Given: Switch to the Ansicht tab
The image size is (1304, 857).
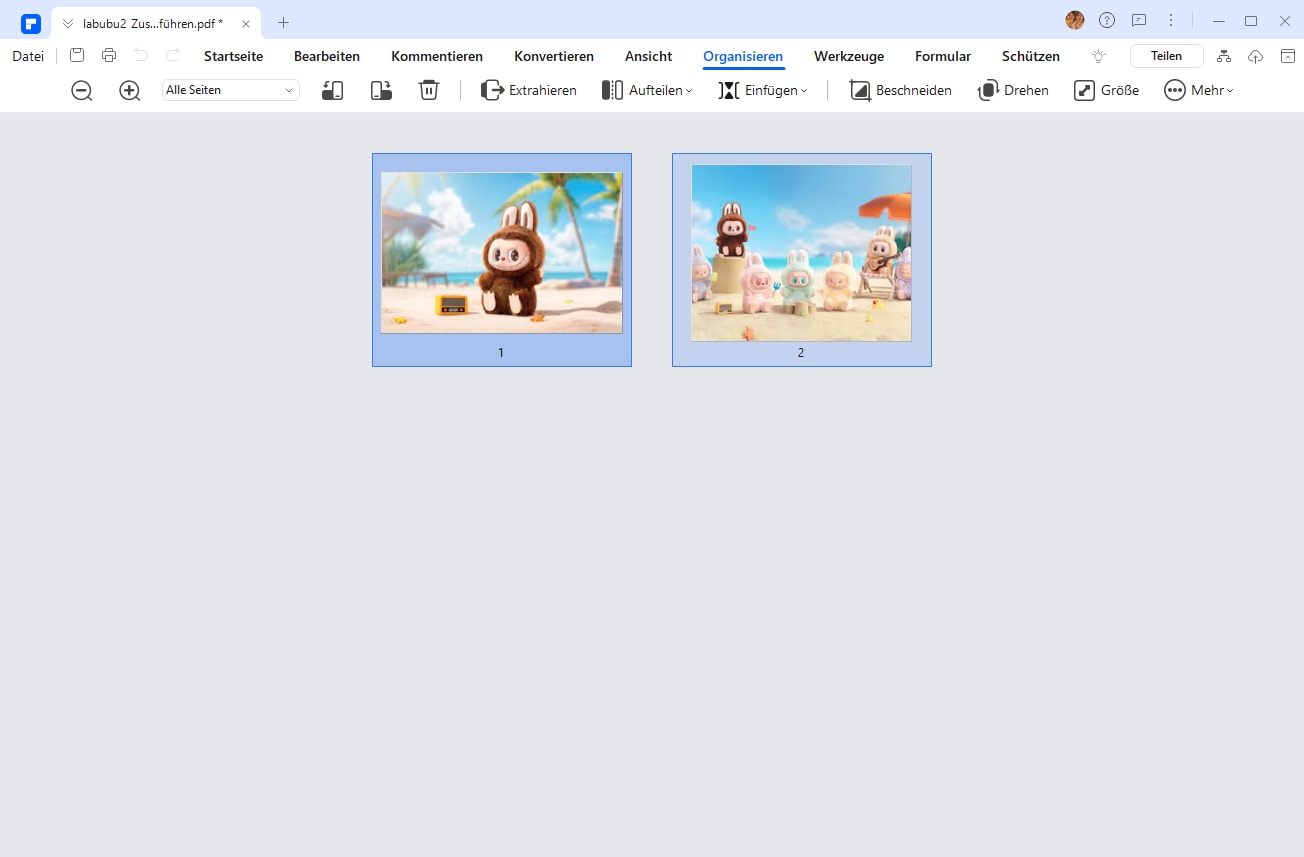Looking at the screenshot, I should pos(649,57).
